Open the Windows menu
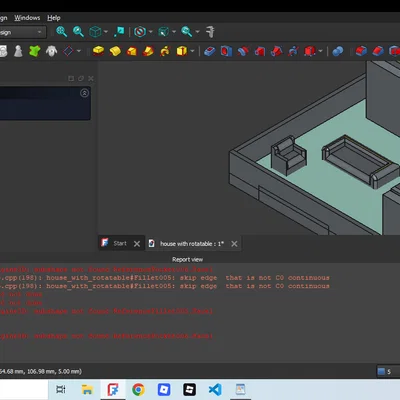The height and width of the screenshot is (400, 400). point(27,18)
